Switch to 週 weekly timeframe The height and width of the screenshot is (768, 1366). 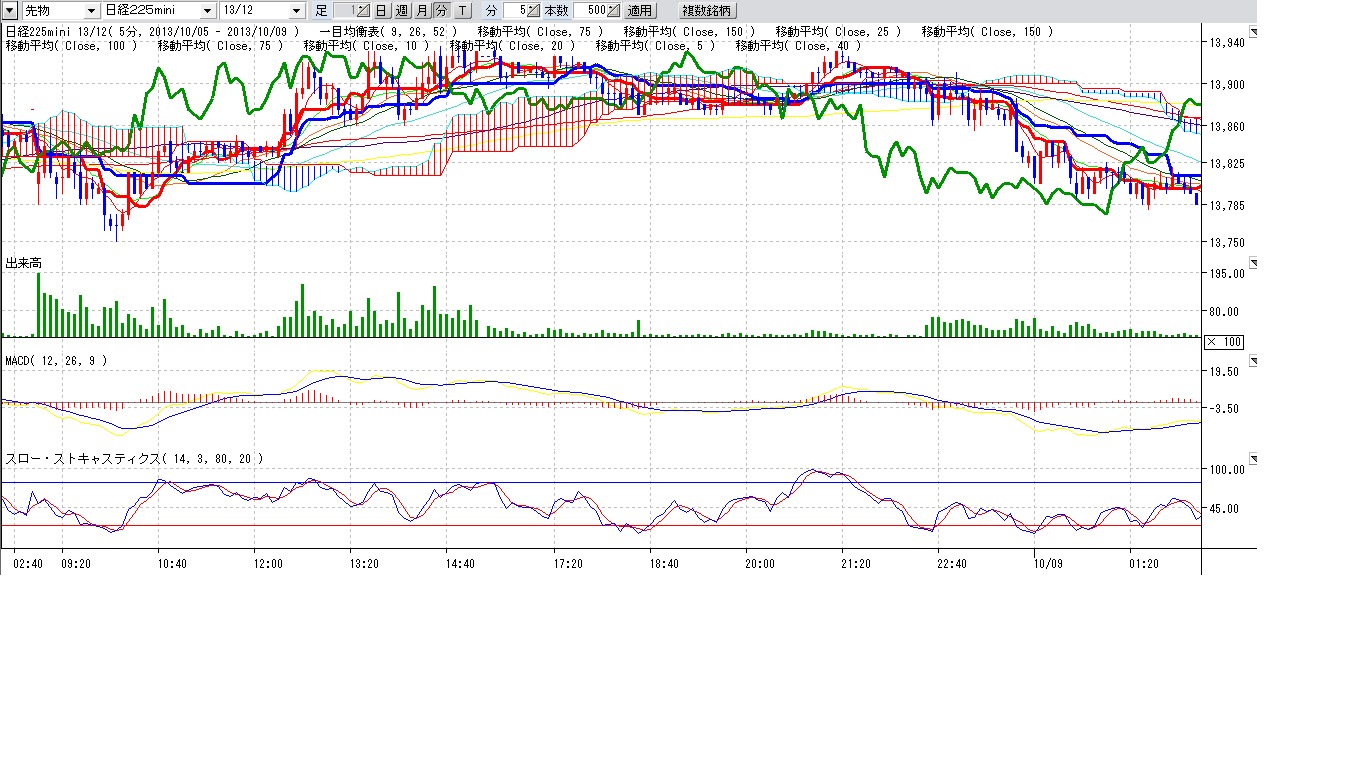click(x=401, y=10)
